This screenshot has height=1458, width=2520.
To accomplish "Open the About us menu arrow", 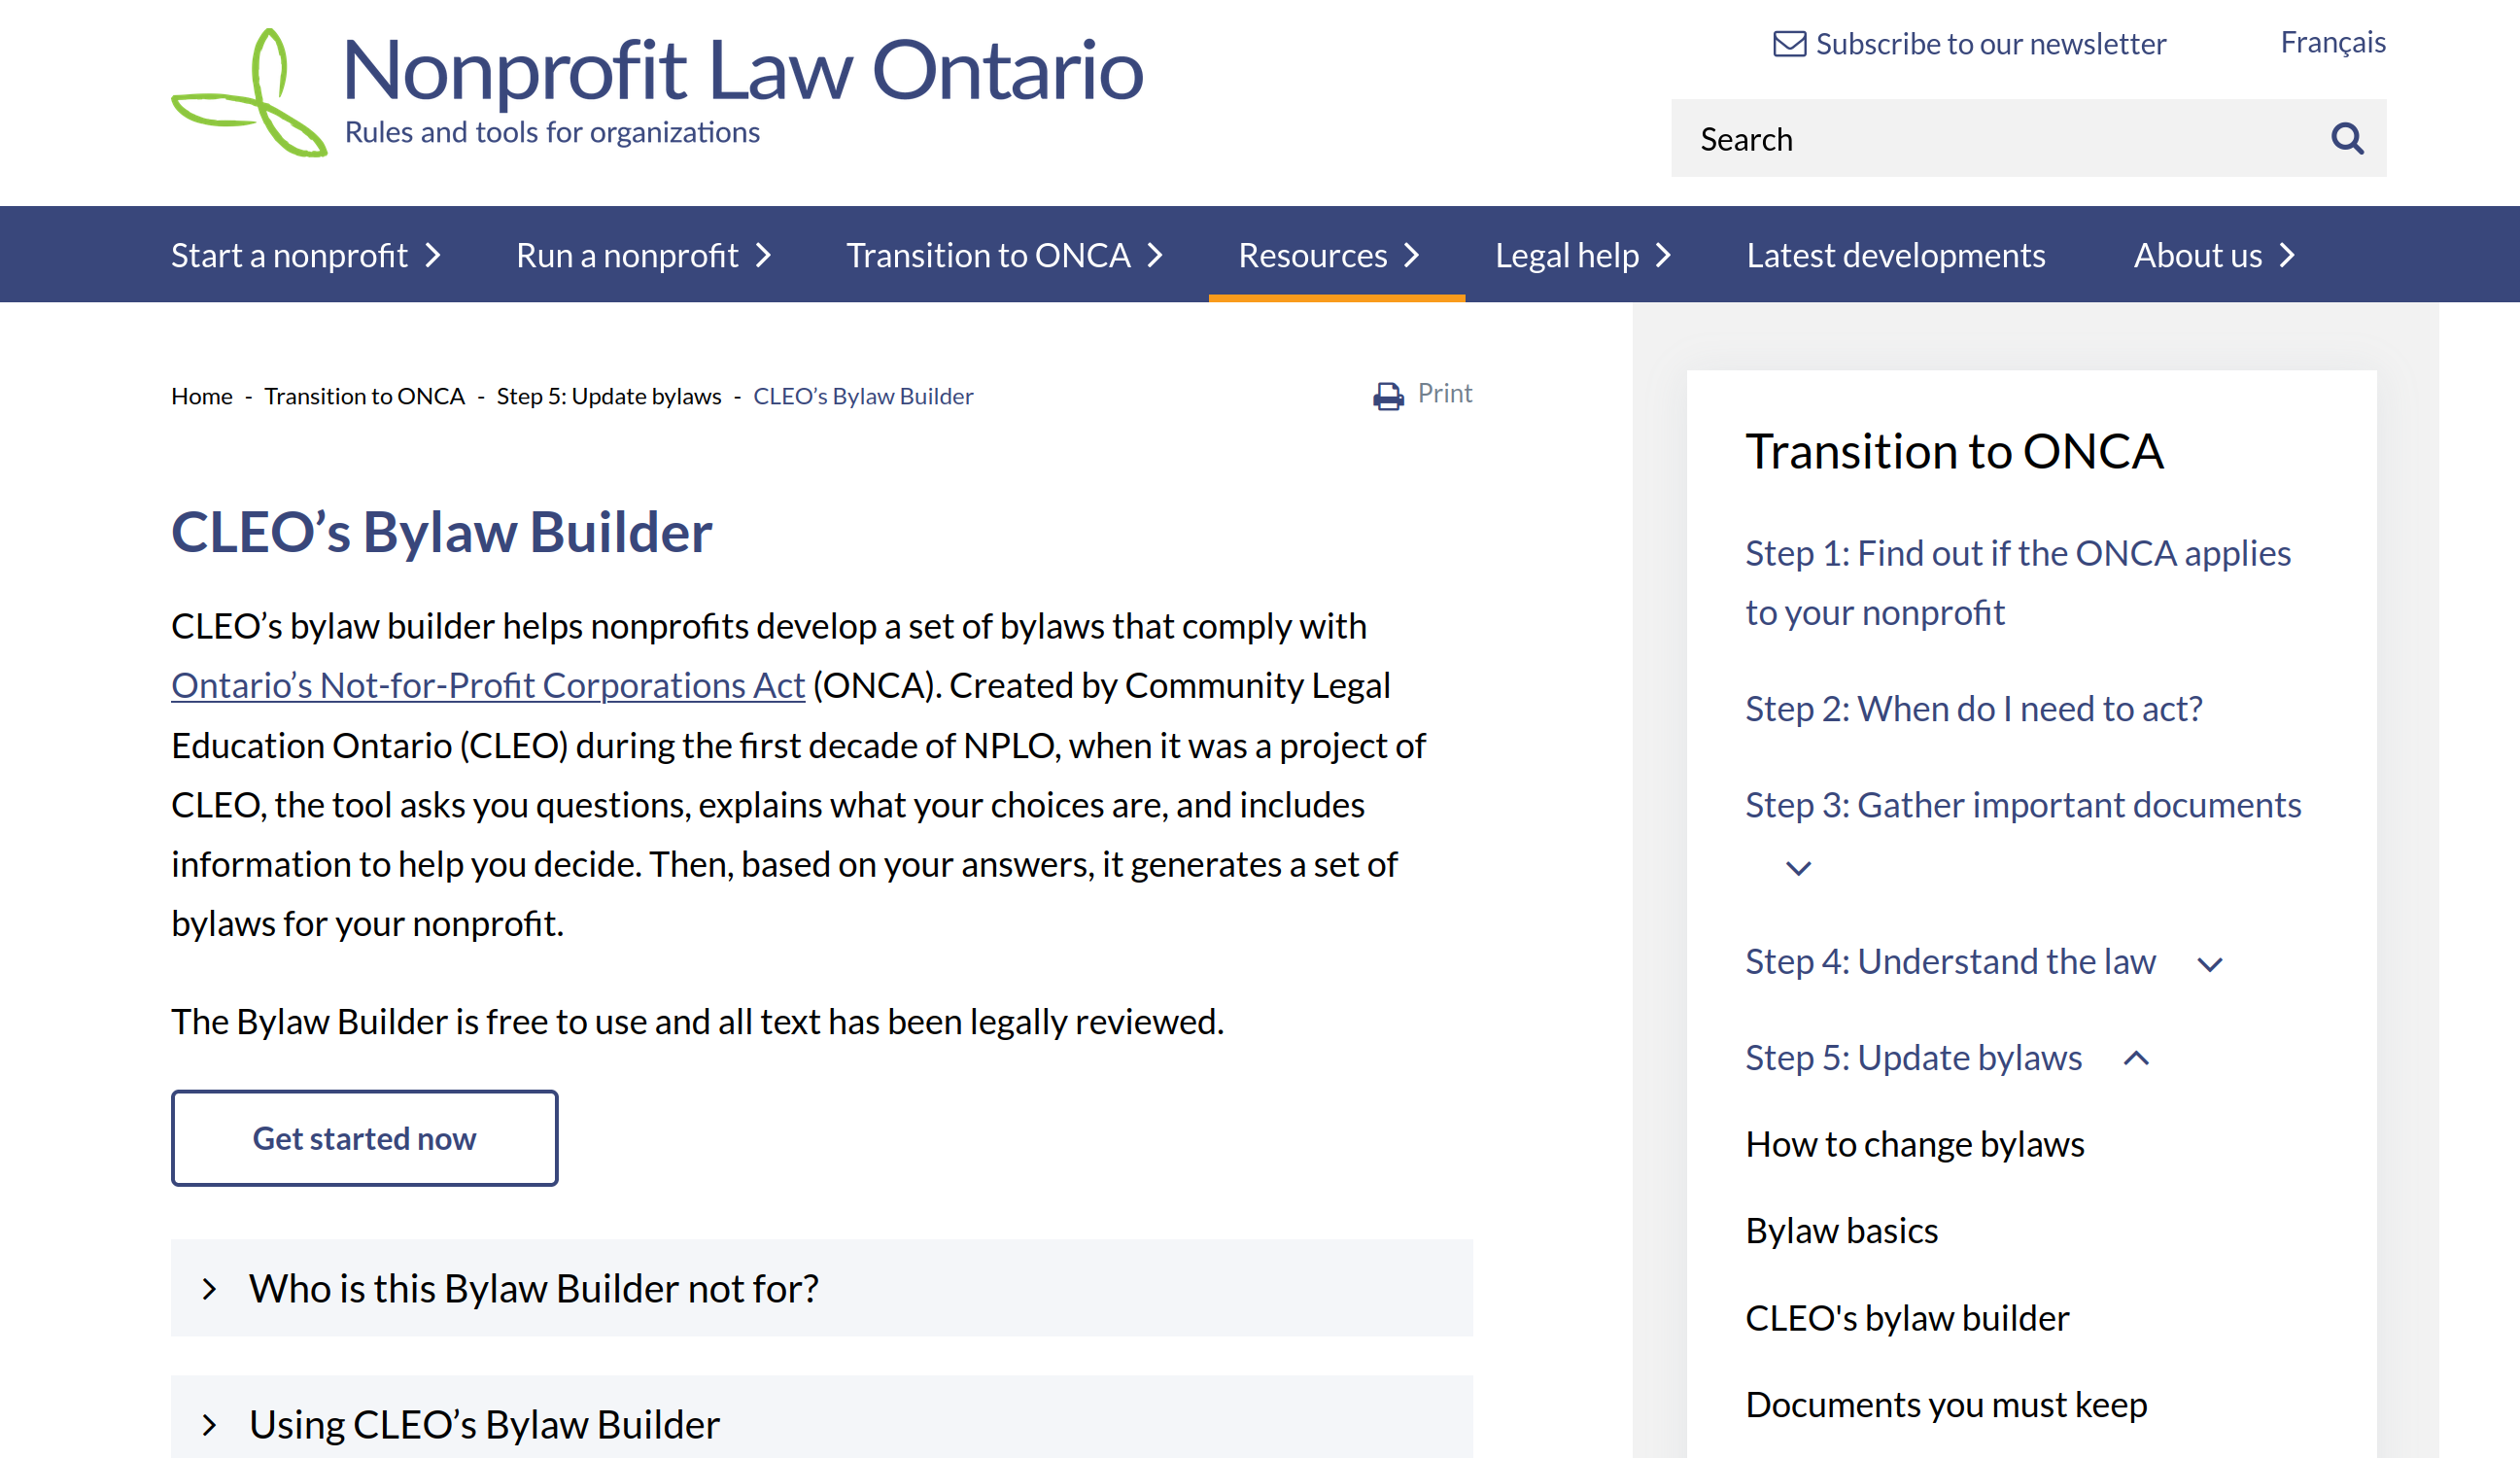I will coord(2287,256).
